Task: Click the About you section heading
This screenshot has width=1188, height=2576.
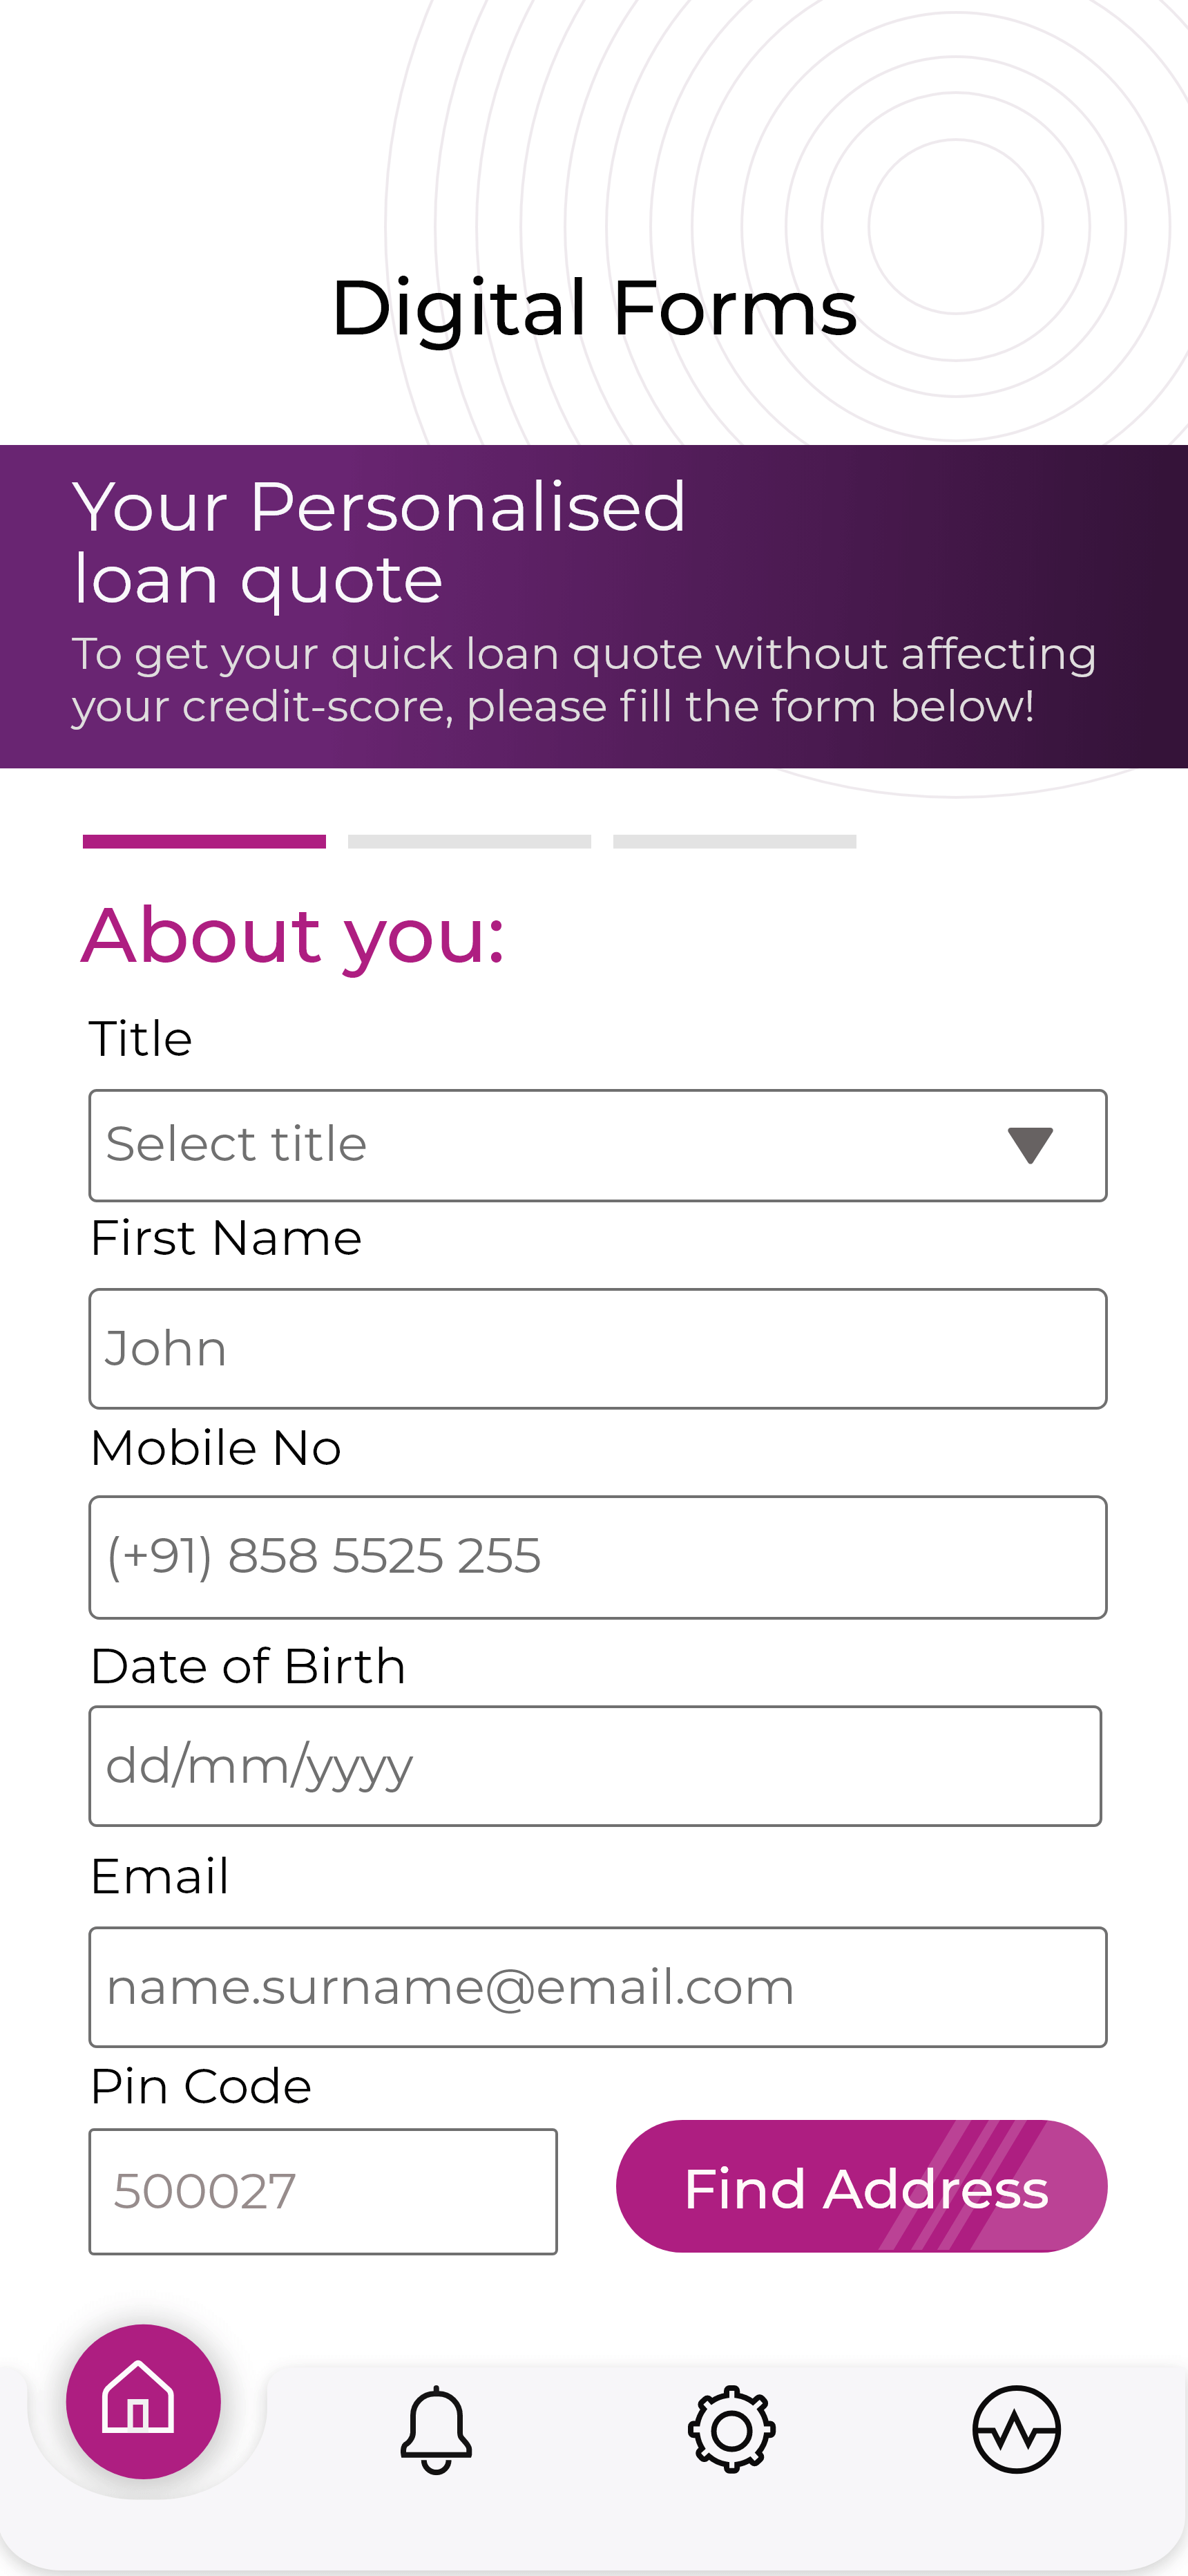Action: coord(293,935)
